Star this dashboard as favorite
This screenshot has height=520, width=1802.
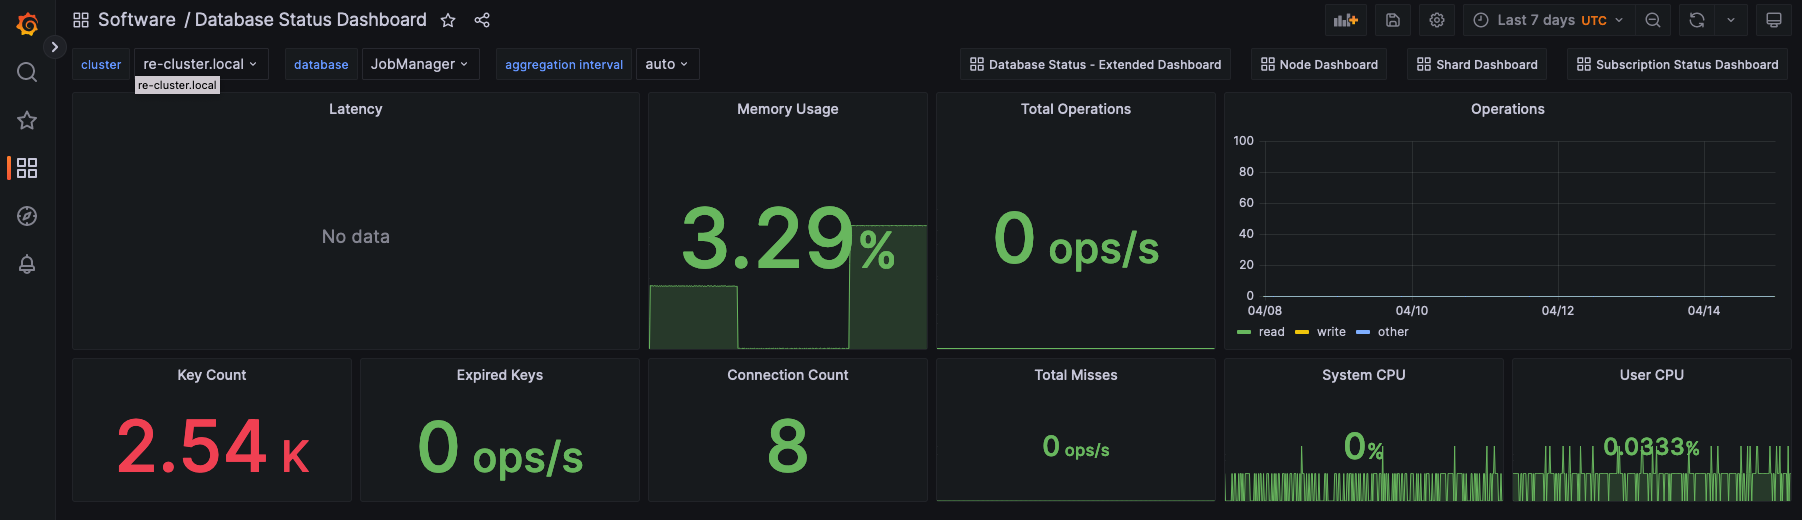(x=448, y=20)
